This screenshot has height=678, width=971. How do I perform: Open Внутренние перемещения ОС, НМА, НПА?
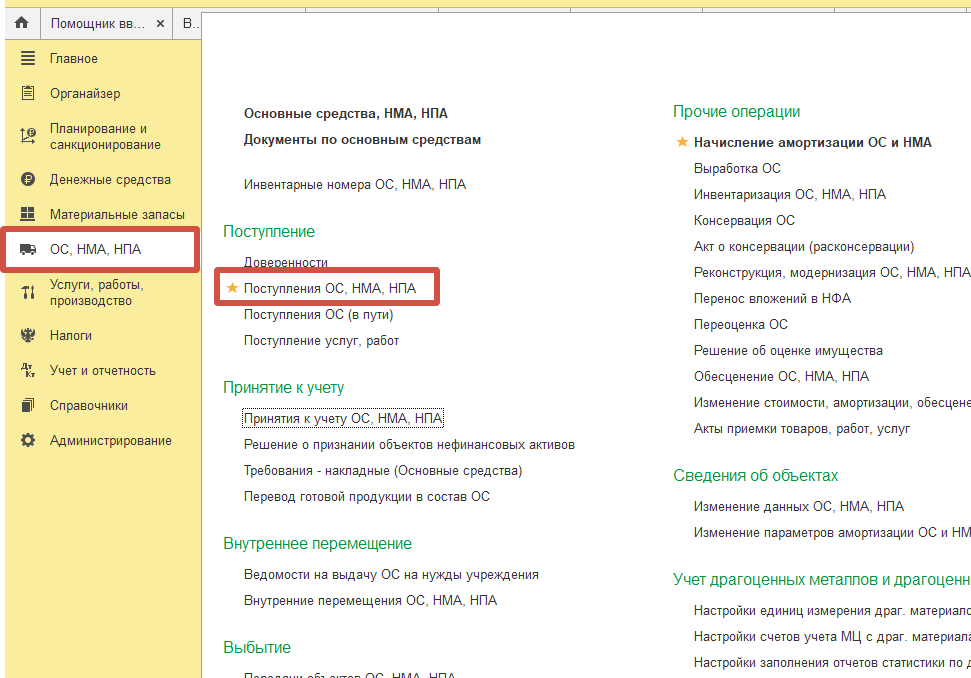click(370, 601)
